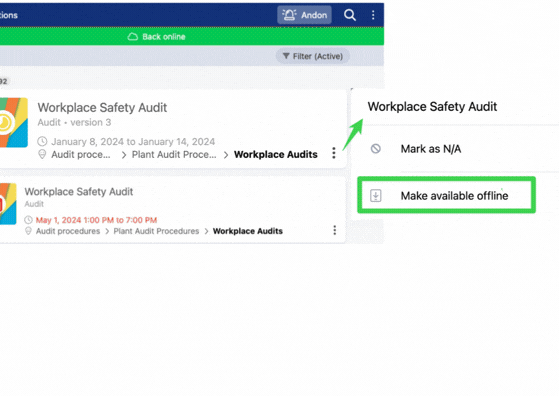The height and width of the screenshot is (396, 559).
Task: Open the search magnifier icon
Action: coord(350,15)
